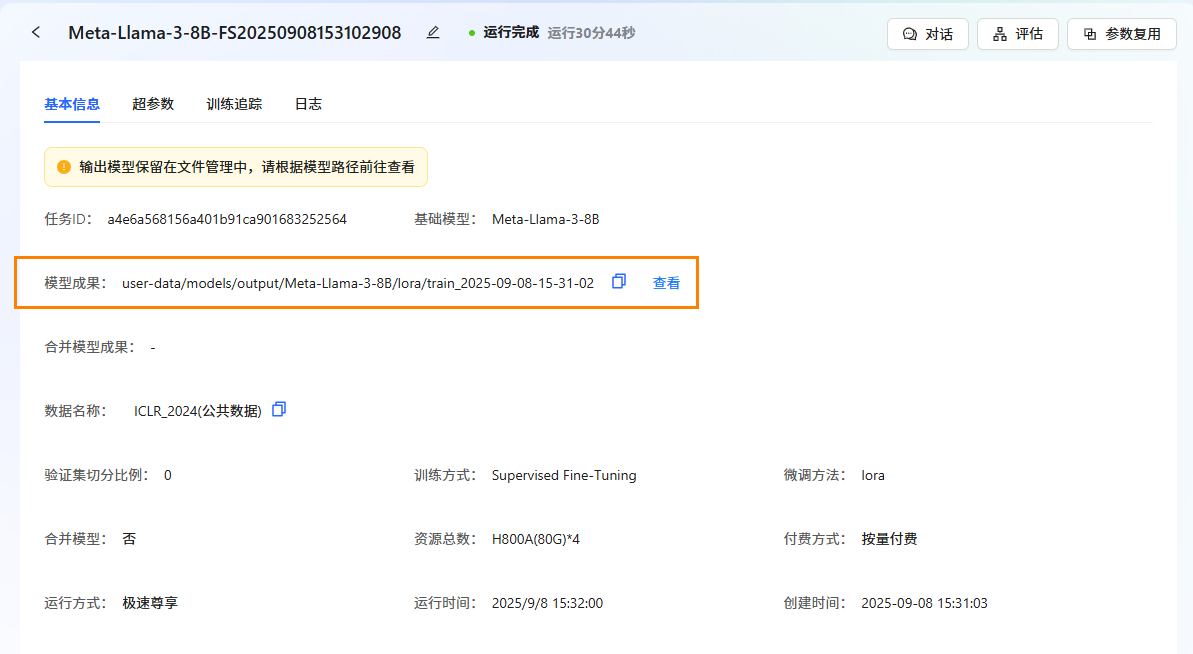The width and height of the screenshot is (1193, 654).
Task: Click the green run status dot
Action: (472, 33)
